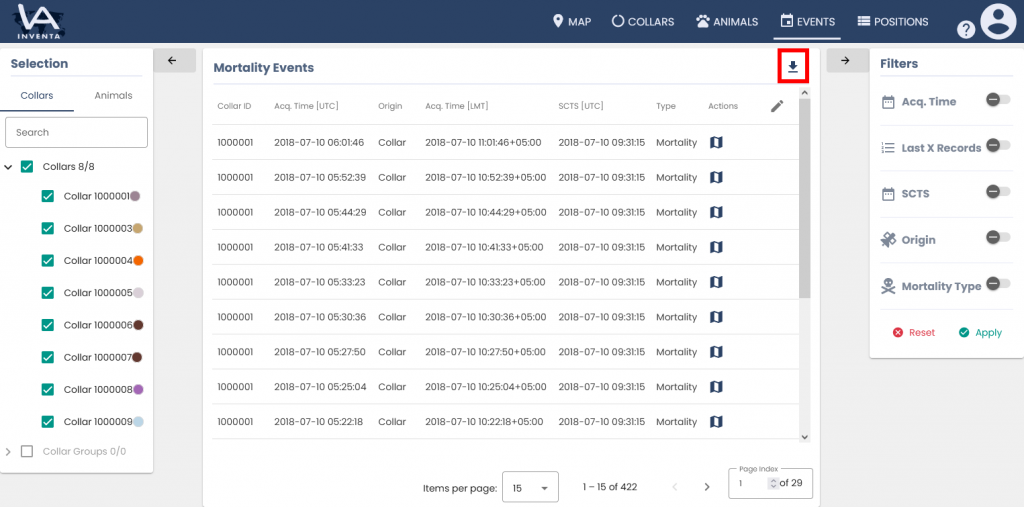This screenshot has height=507, width=1024.
Task: Uncheck the Collar 1000003 checkbox
Action: (x=47, y=229)
